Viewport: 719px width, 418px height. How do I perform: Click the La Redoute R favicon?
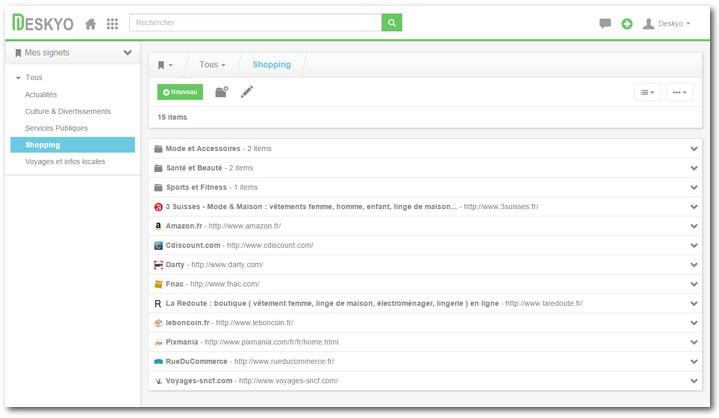coord(158,303)
